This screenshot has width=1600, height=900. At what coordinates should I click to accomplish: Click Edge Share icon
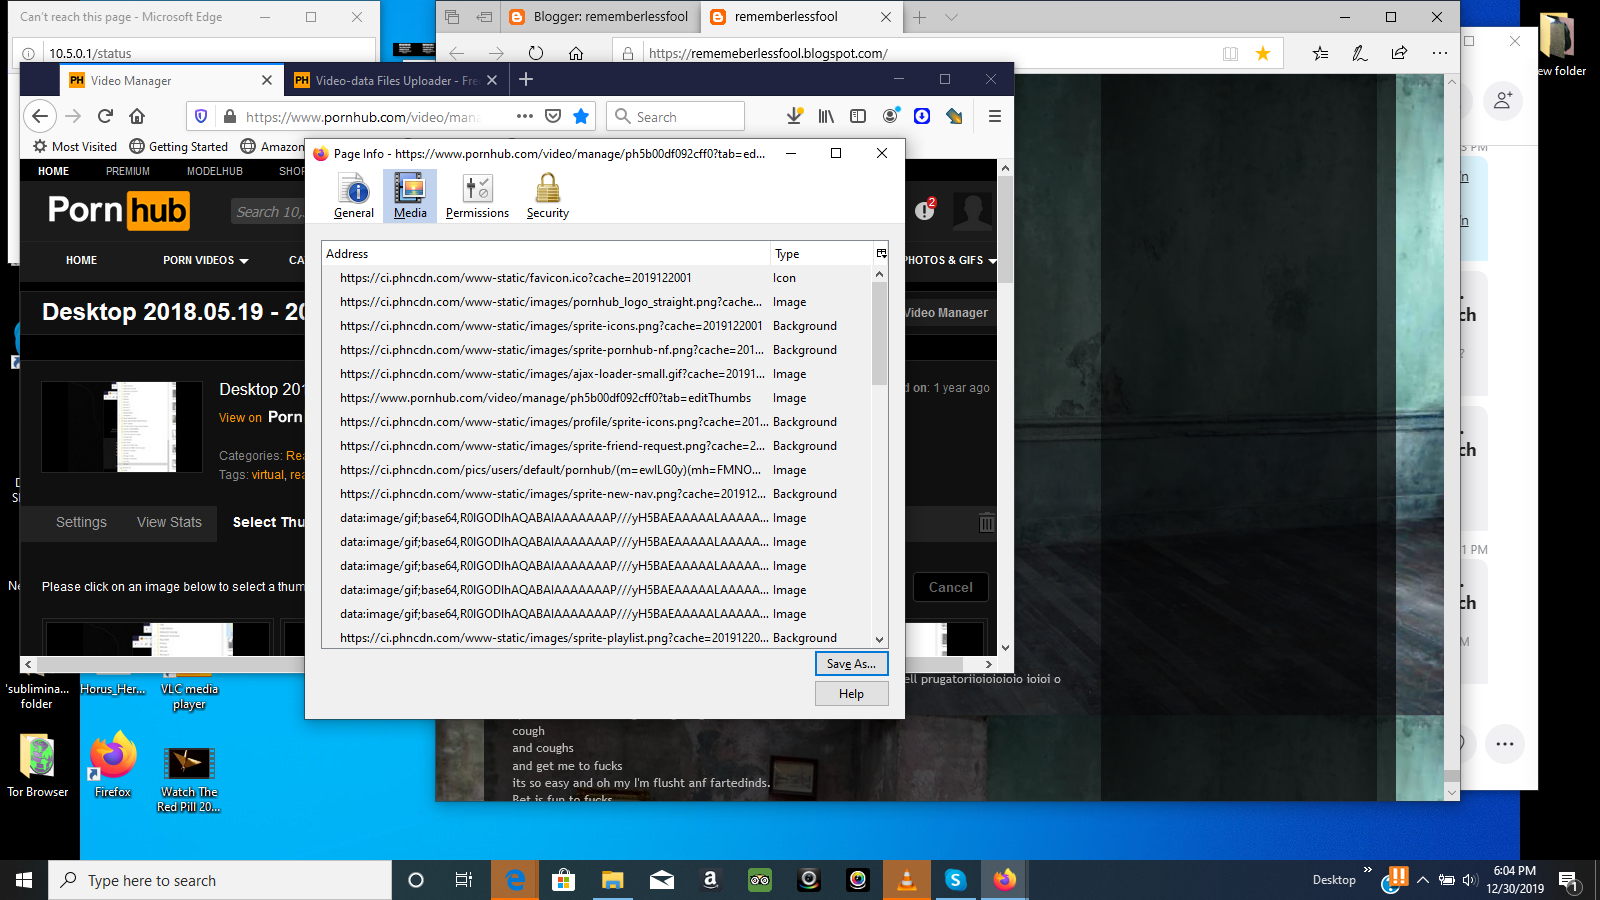(x=1399, y=53)
